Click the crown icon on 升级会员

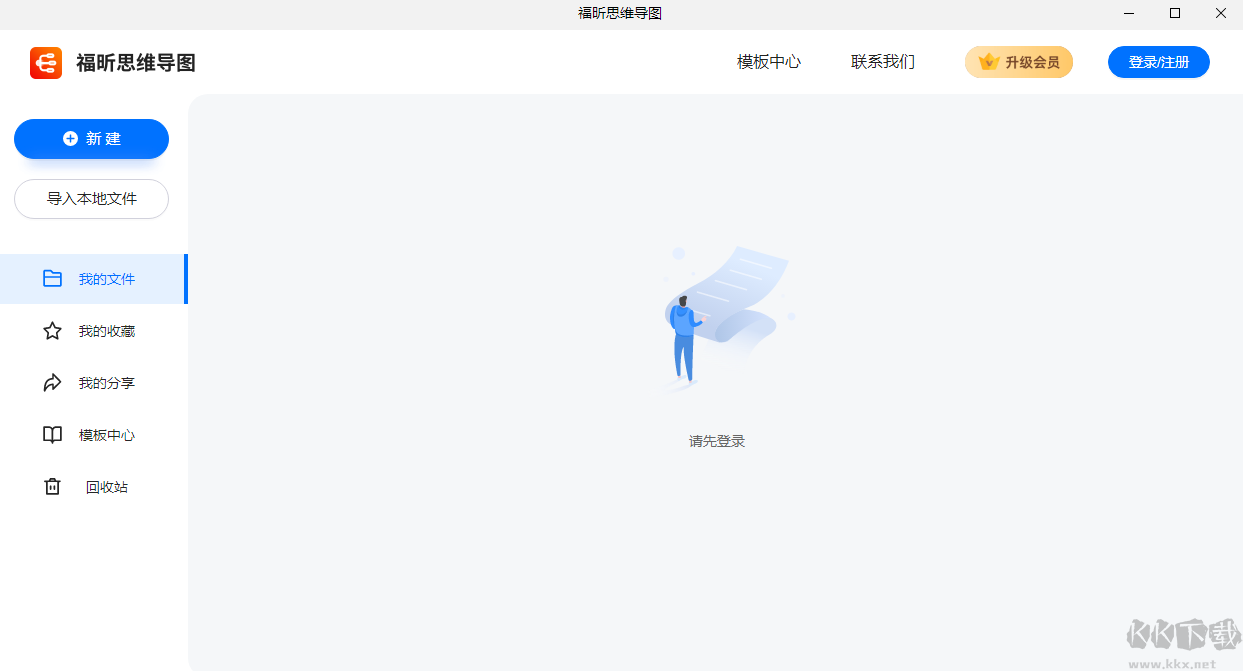coord(988,61)
